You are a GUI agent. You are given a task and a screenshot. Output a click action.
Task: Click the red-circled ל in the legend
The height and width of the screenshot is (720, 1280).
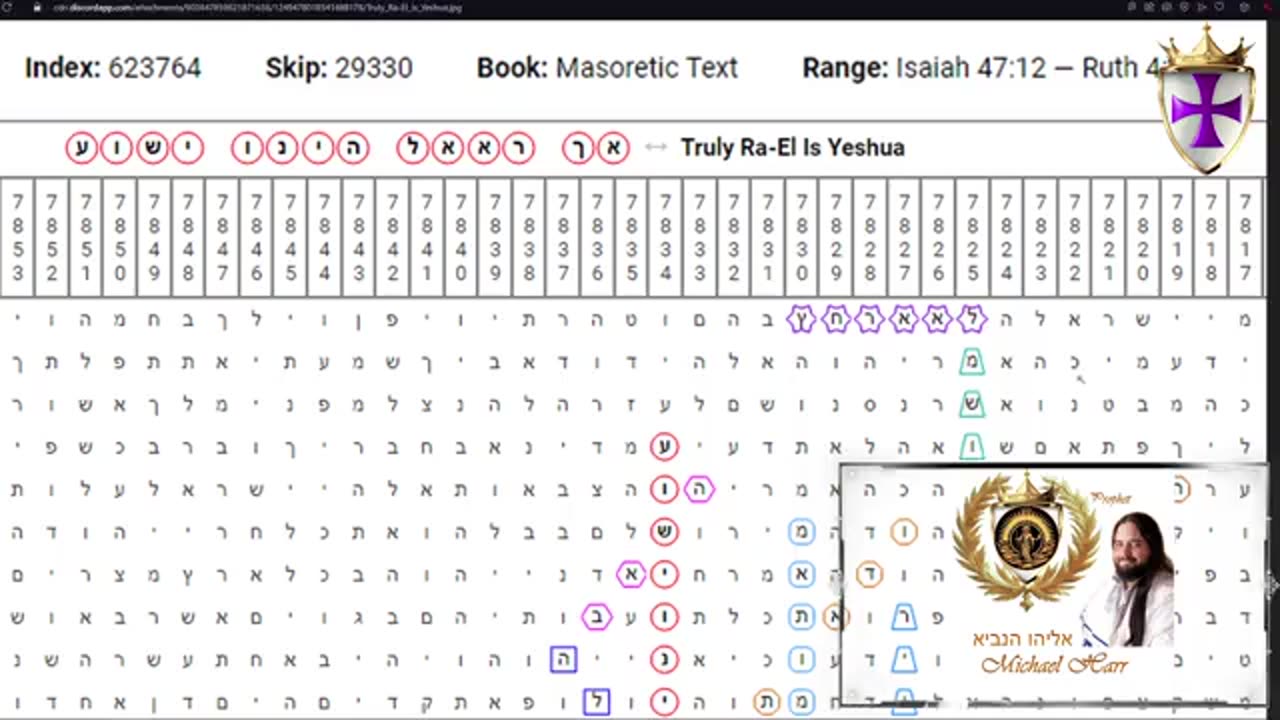[413, 148]
